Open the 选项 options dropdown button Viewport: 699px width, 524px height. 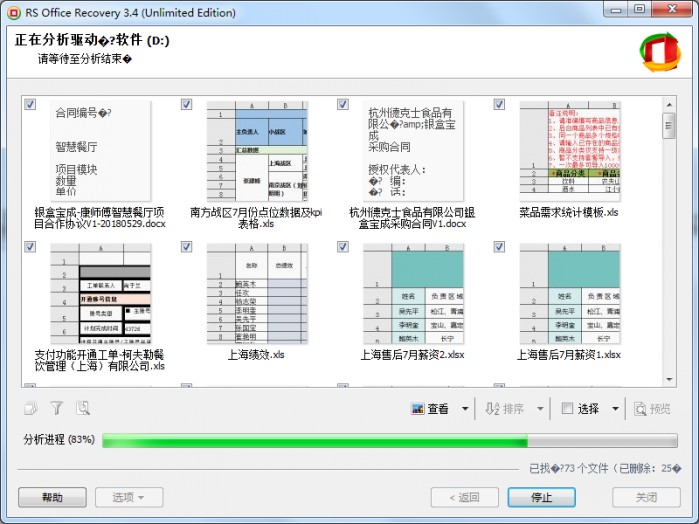[x=129, y=497]
